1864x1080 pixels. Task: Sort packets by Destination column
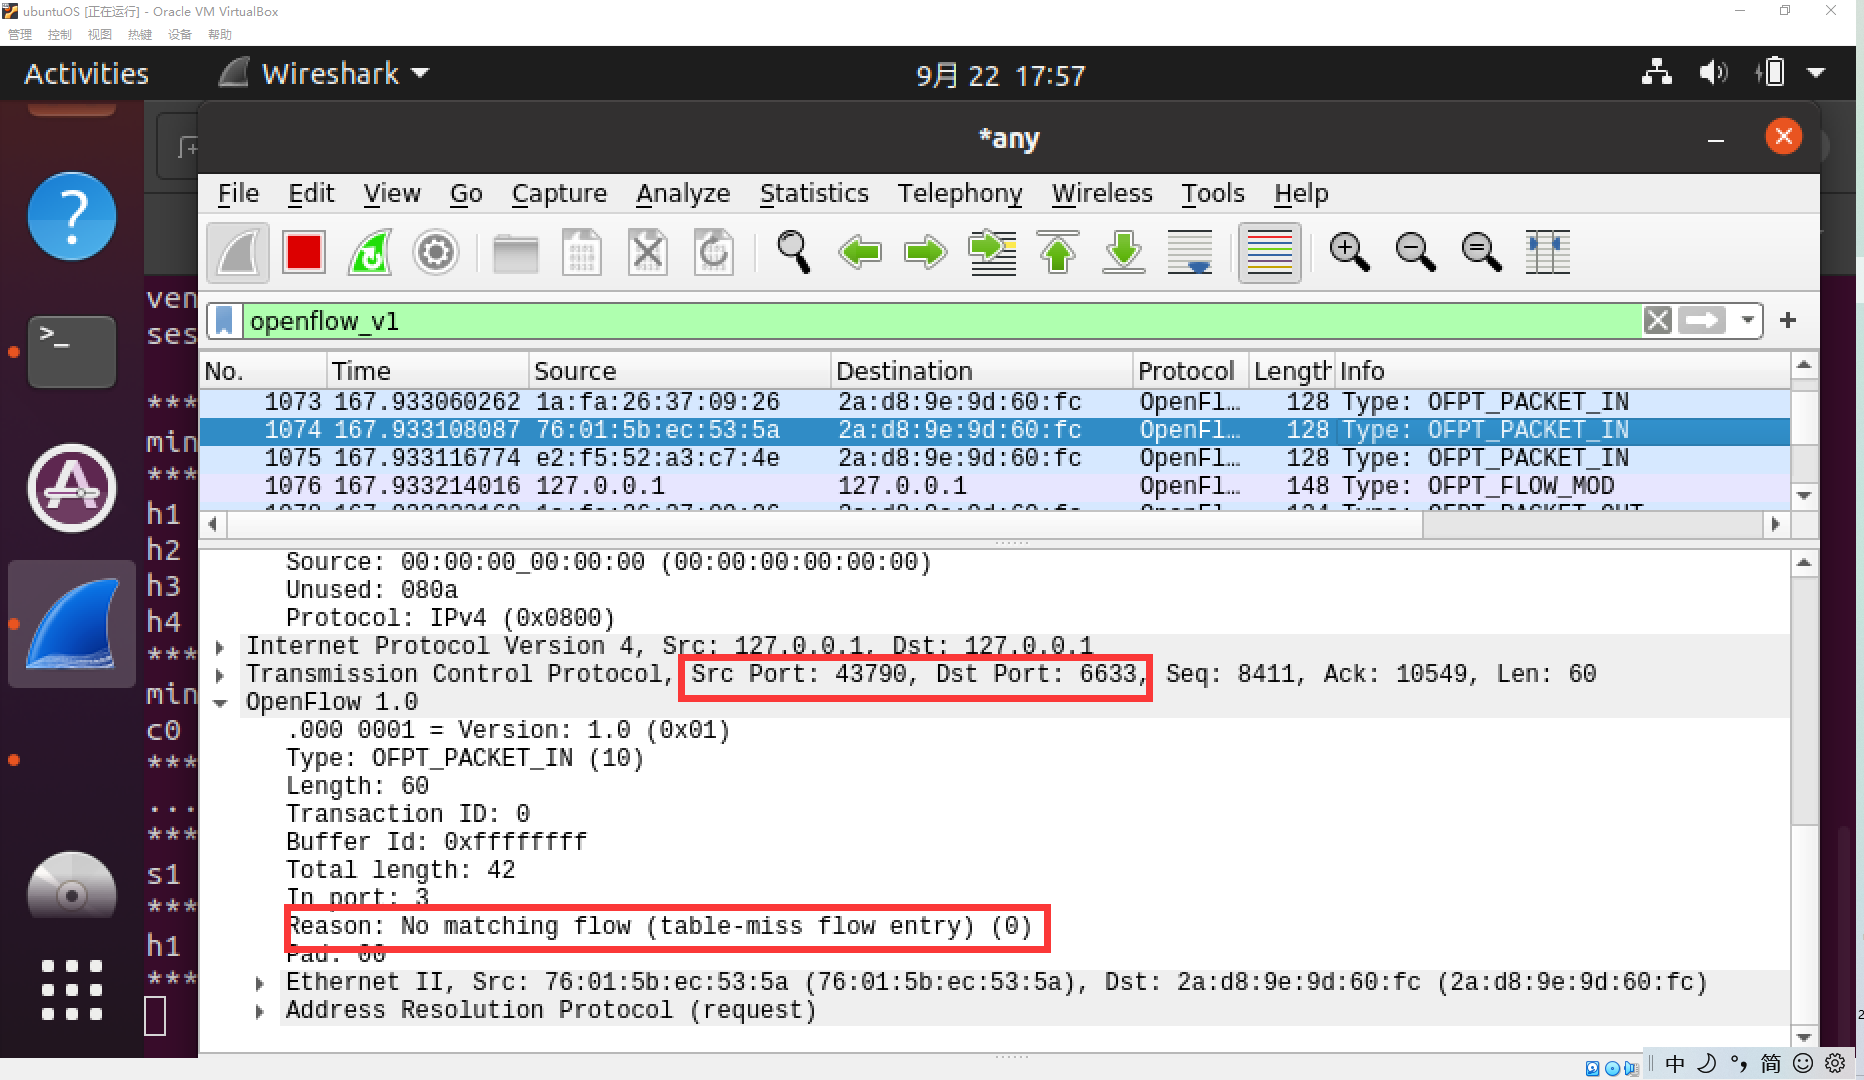982,371
